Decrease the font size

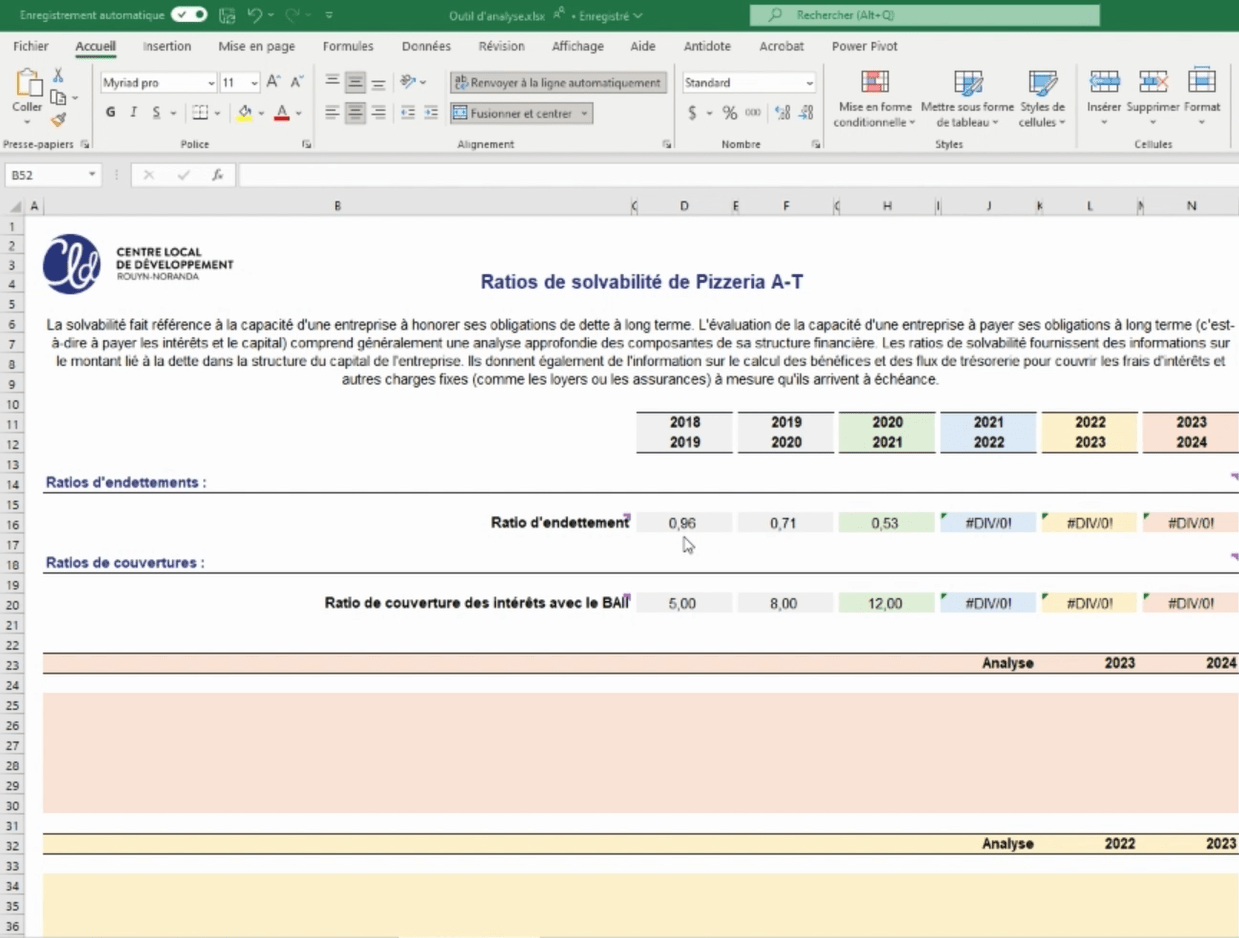click(296, 83)
